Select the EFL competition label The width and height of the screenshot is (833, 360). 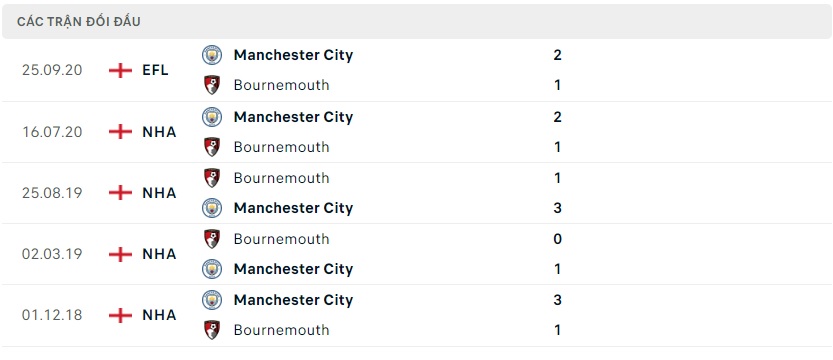155,70
